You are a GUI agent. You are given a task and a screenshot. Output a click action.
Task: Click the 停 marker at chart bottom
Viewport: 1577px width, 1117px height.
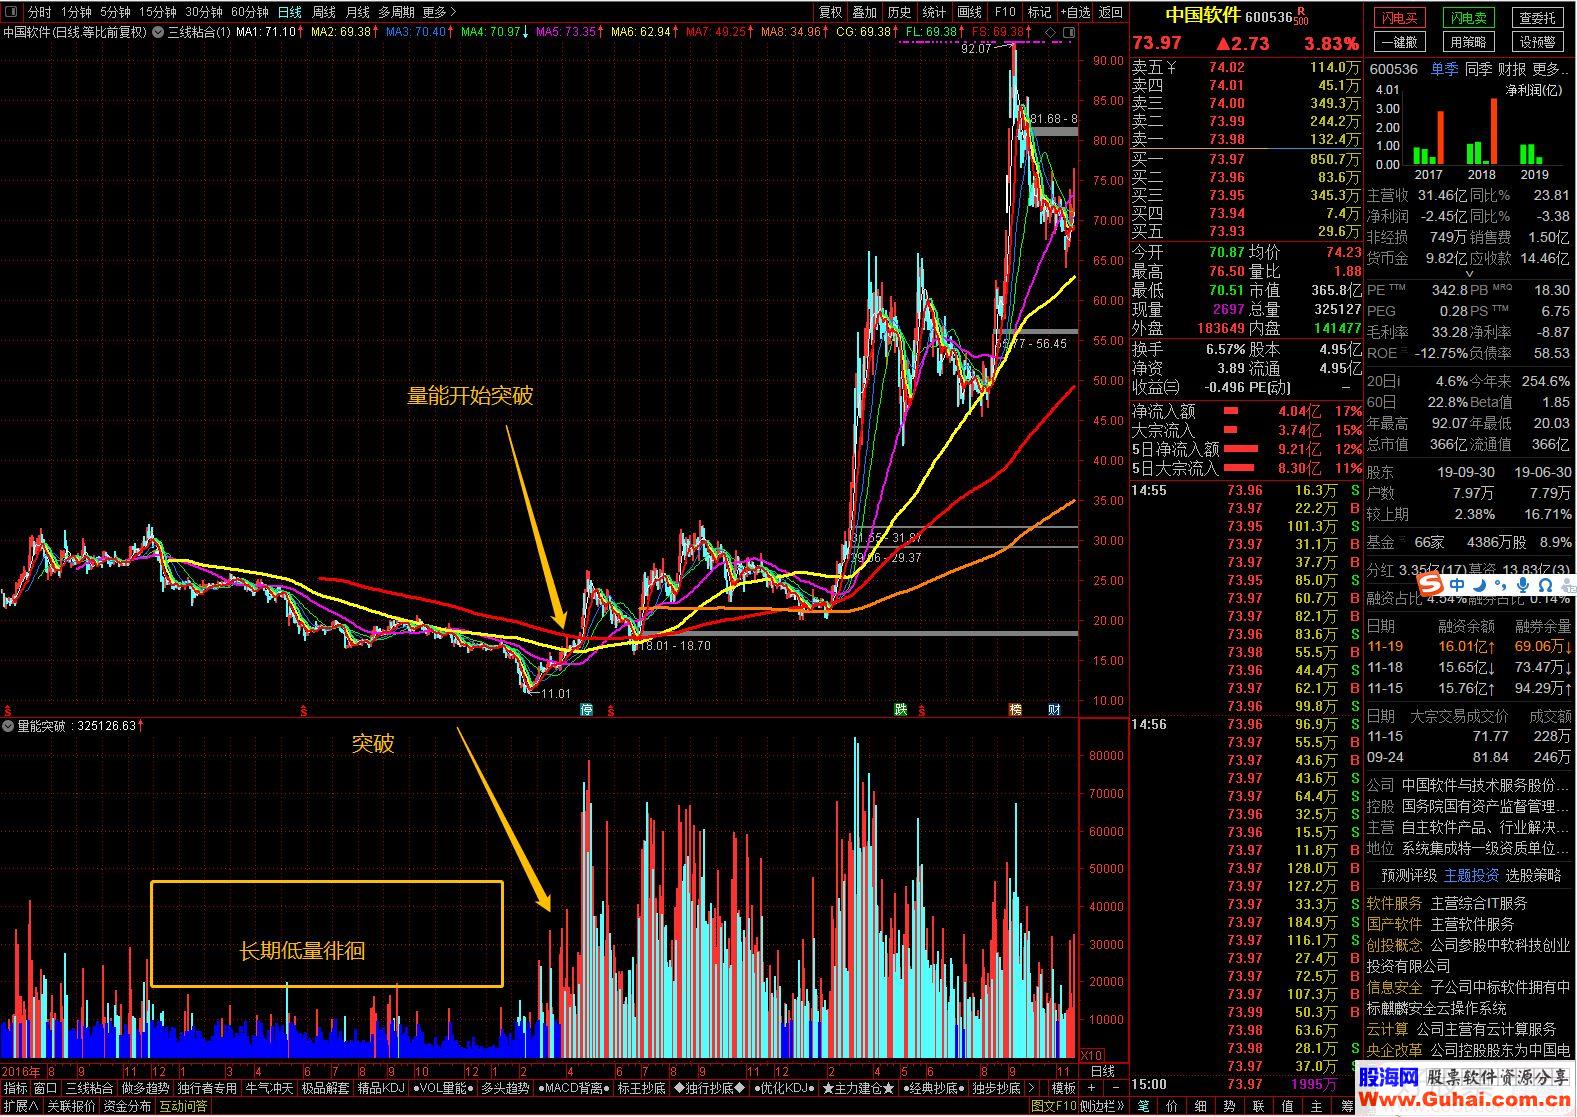587,709
